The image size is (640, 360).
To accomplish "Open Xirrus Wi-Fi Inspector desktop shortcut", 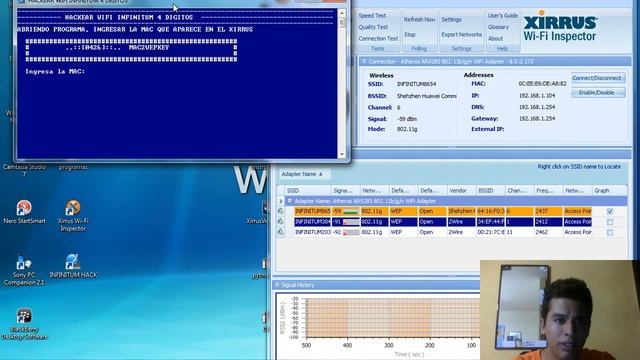I will (73, 216).
